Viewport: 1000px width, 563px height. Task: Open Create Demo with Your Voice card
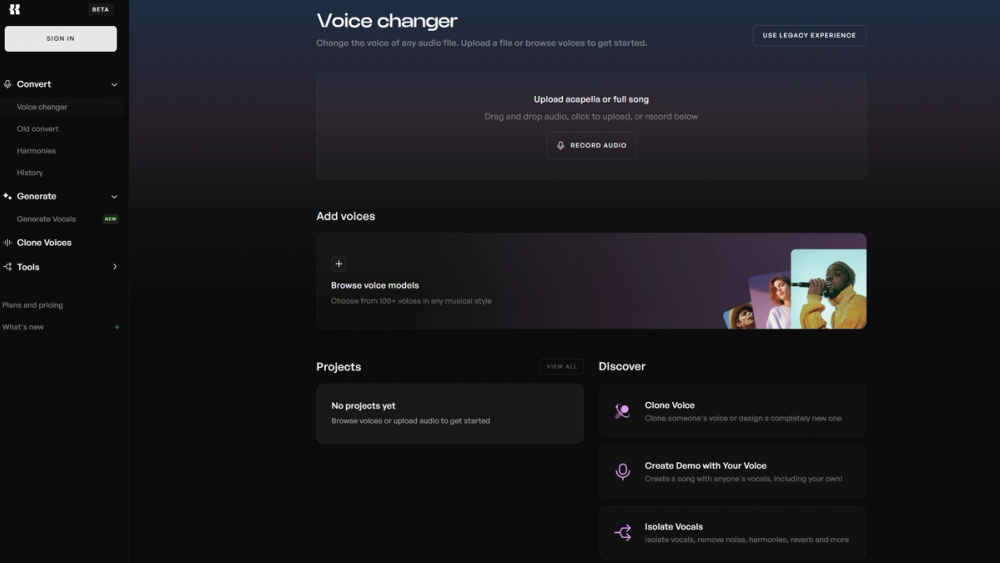pyautogui.click(x=732, y=472)
